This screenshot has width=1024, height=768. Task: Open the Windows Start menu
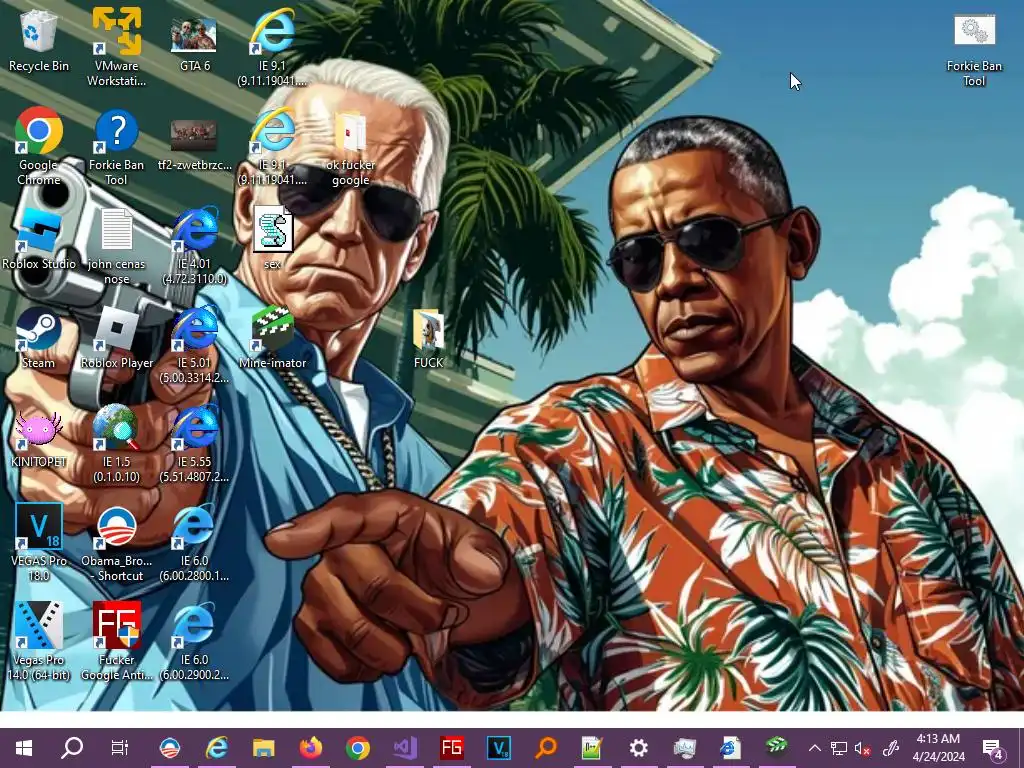(x=24, y=748)
